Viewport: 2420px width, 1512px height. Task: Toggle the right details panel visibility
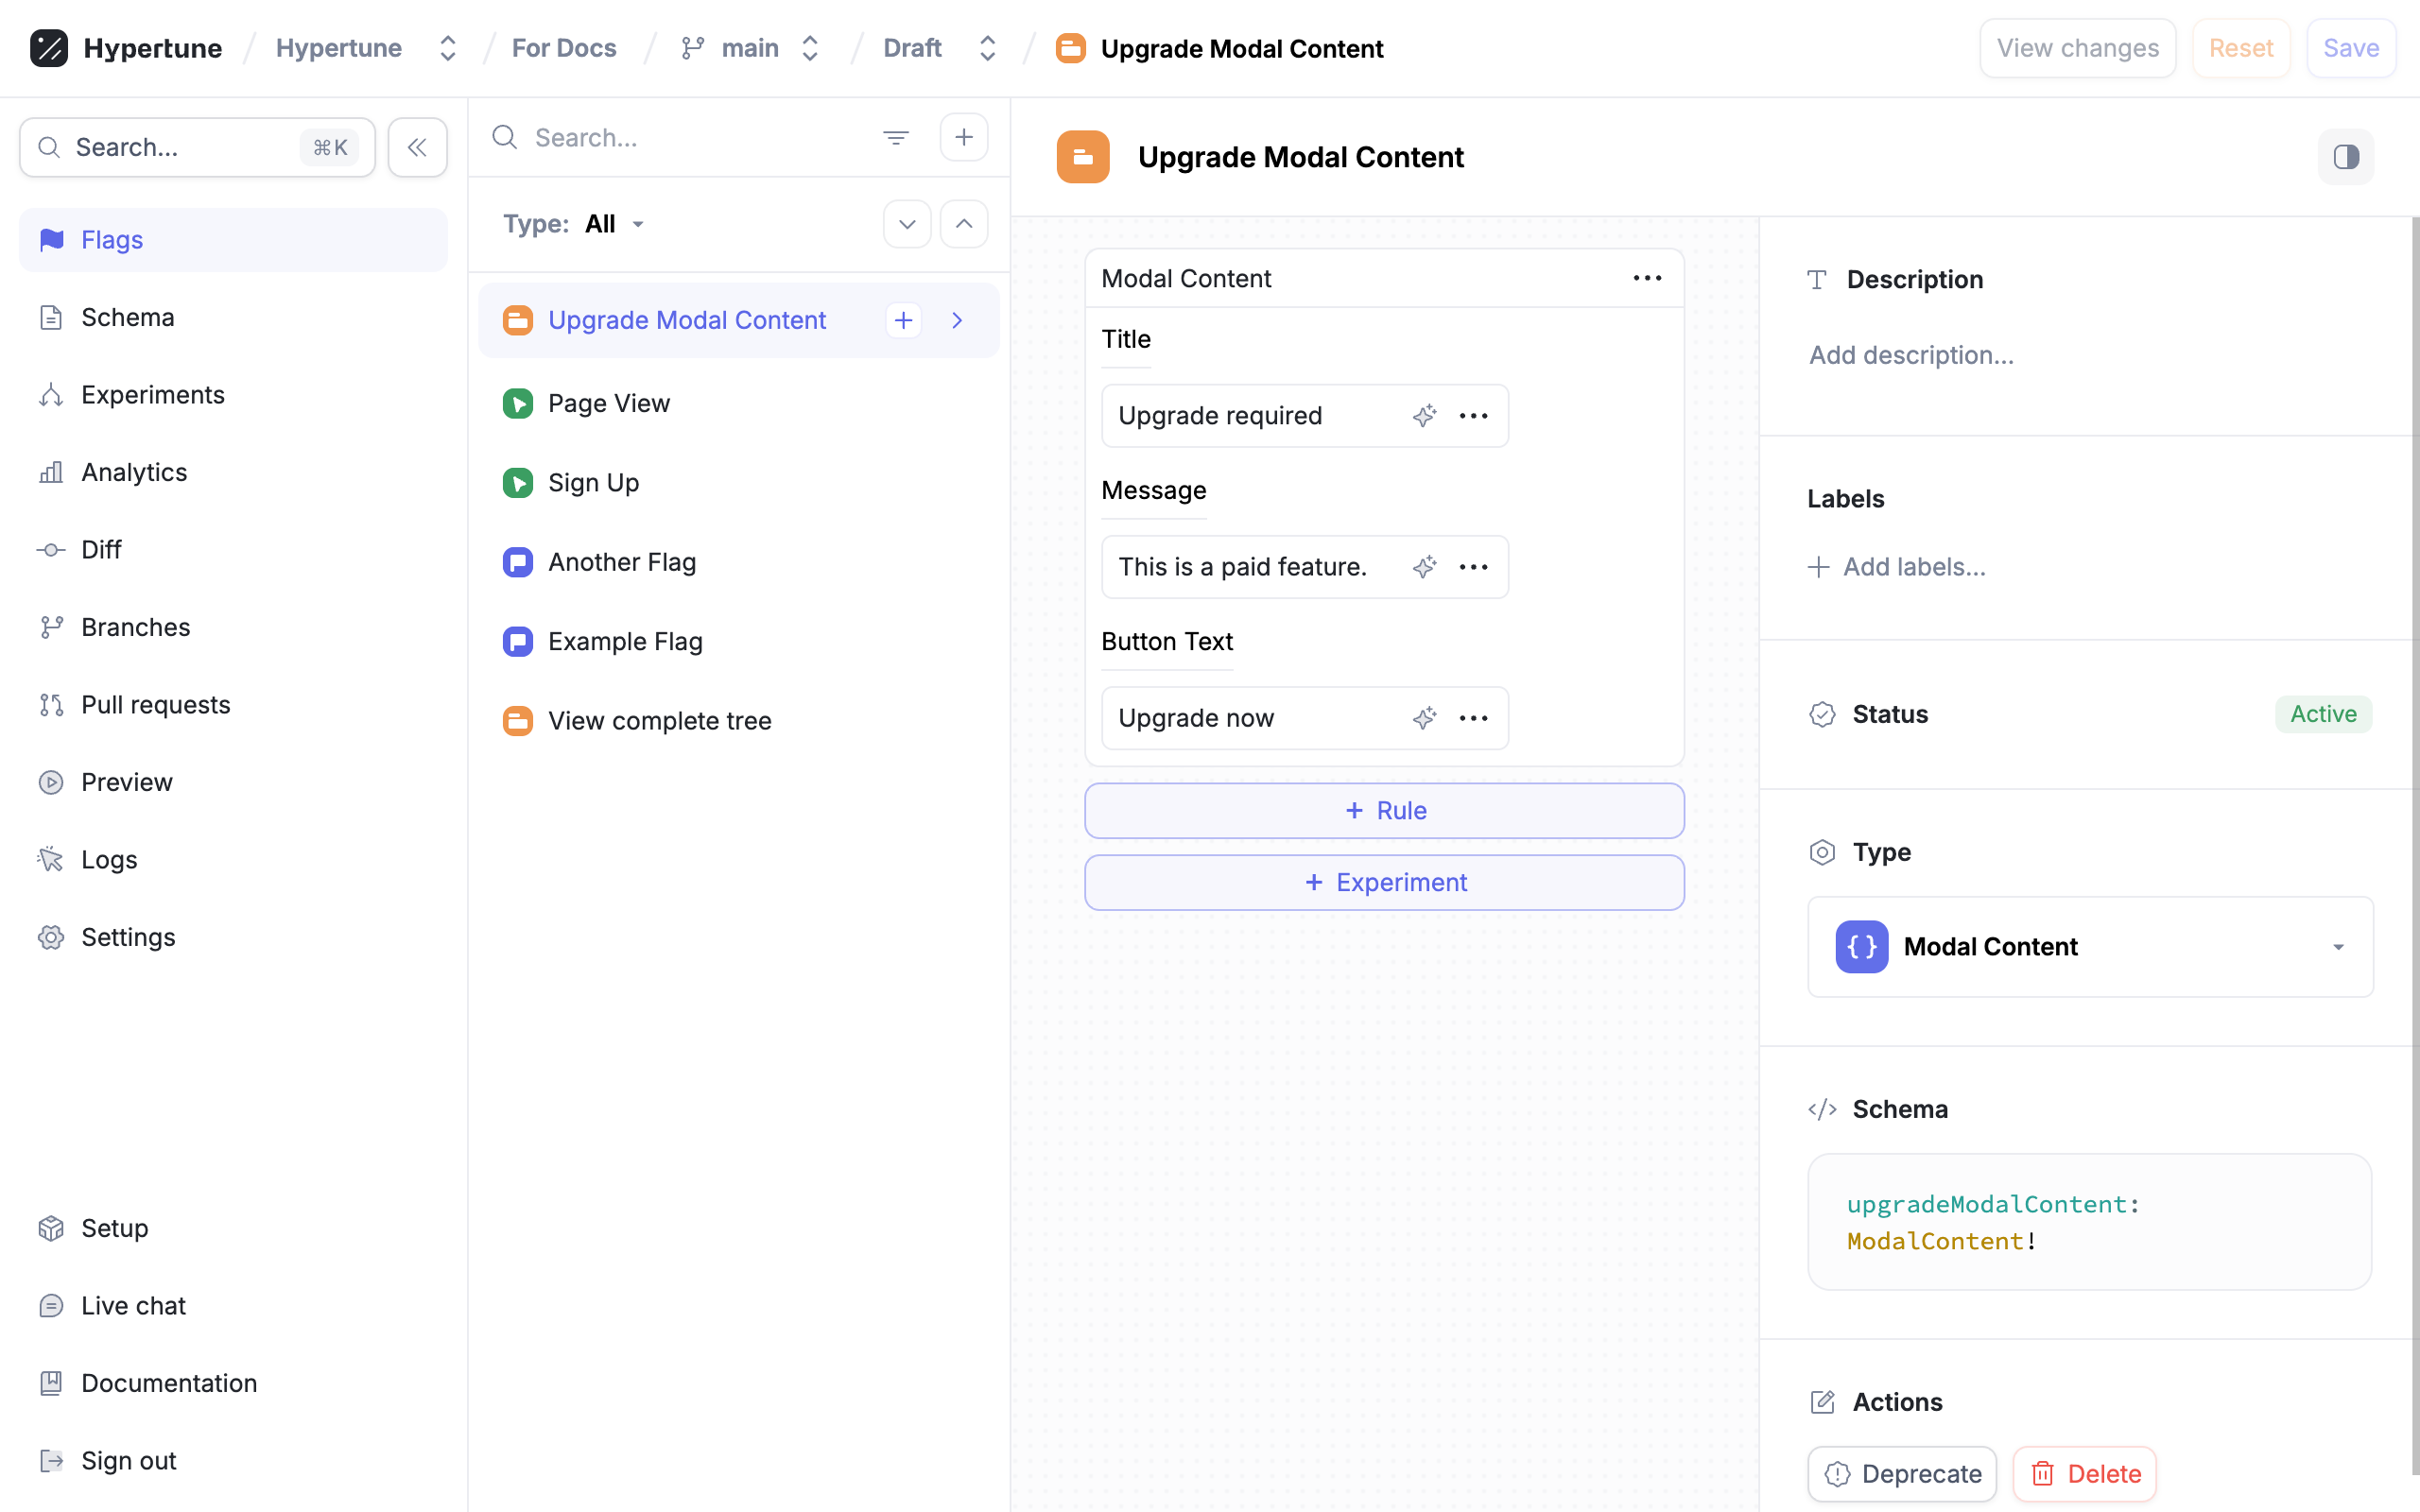pyautogui.click(x=2345, y=157)
